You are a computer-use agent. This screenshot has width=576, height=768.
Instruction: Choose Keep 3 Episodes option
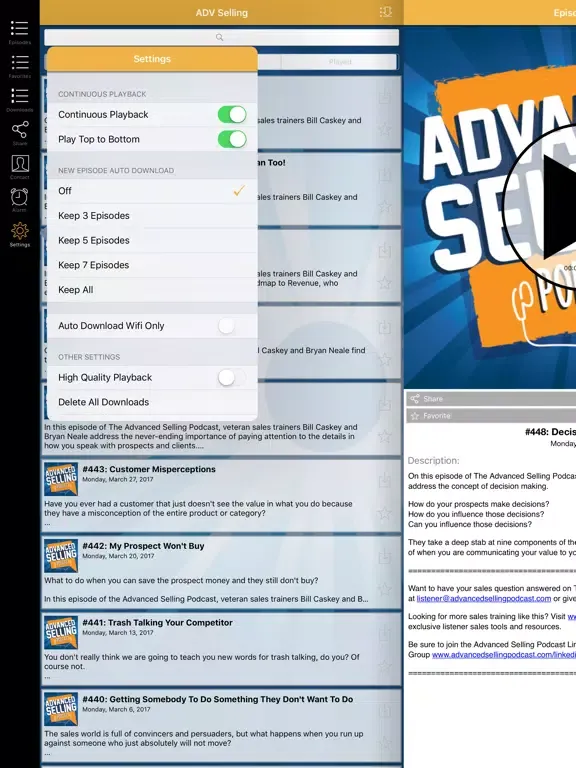[152, 216]
